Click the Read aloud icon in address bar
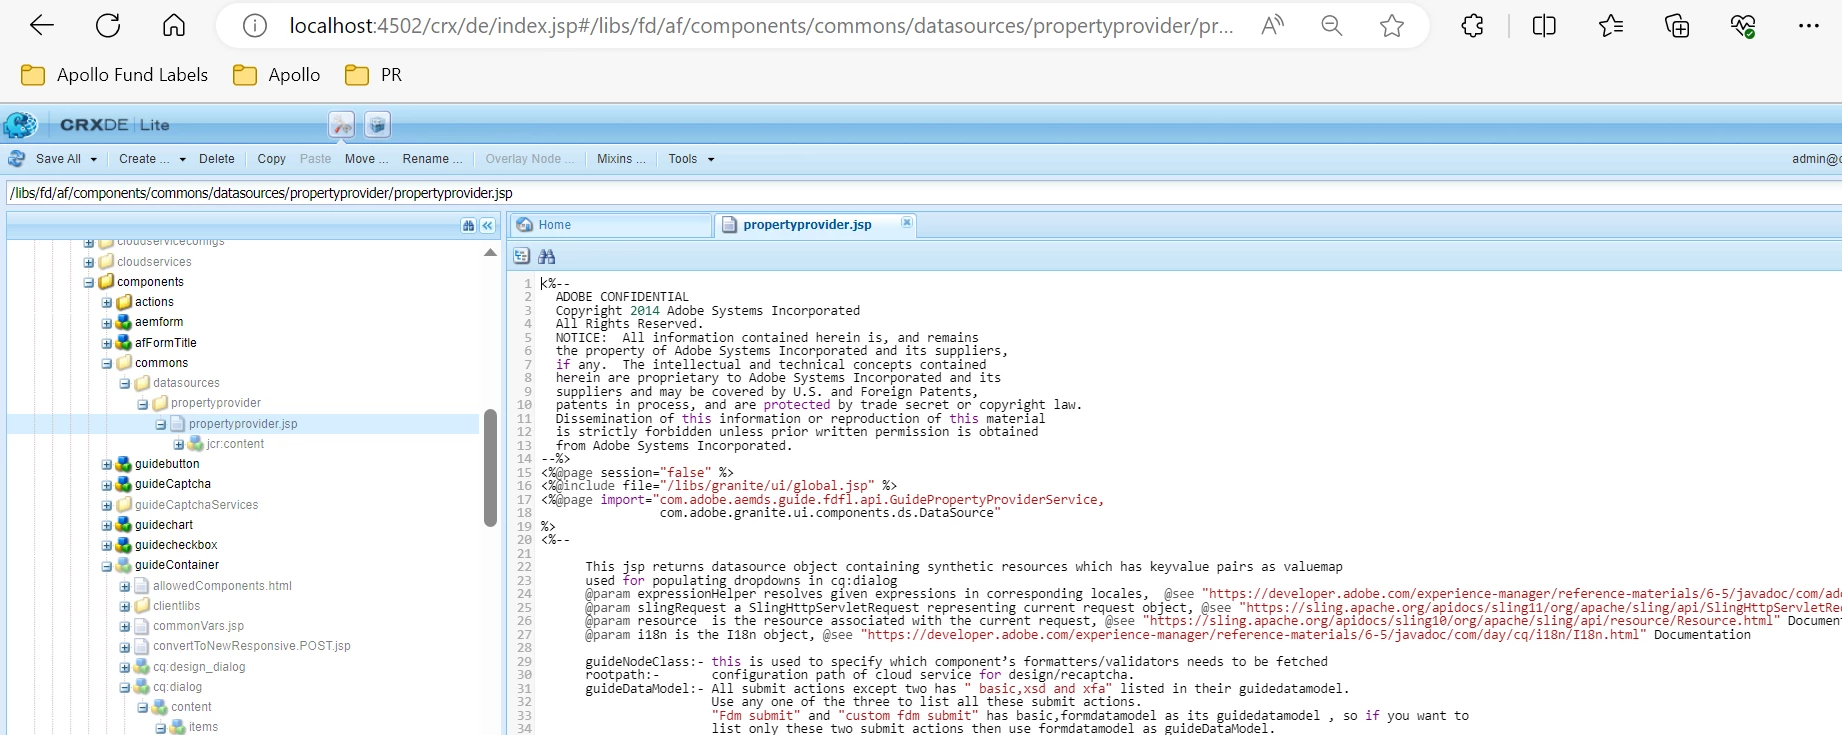The width and height of the screenshot is (1842, 735). click(1272, 26)
